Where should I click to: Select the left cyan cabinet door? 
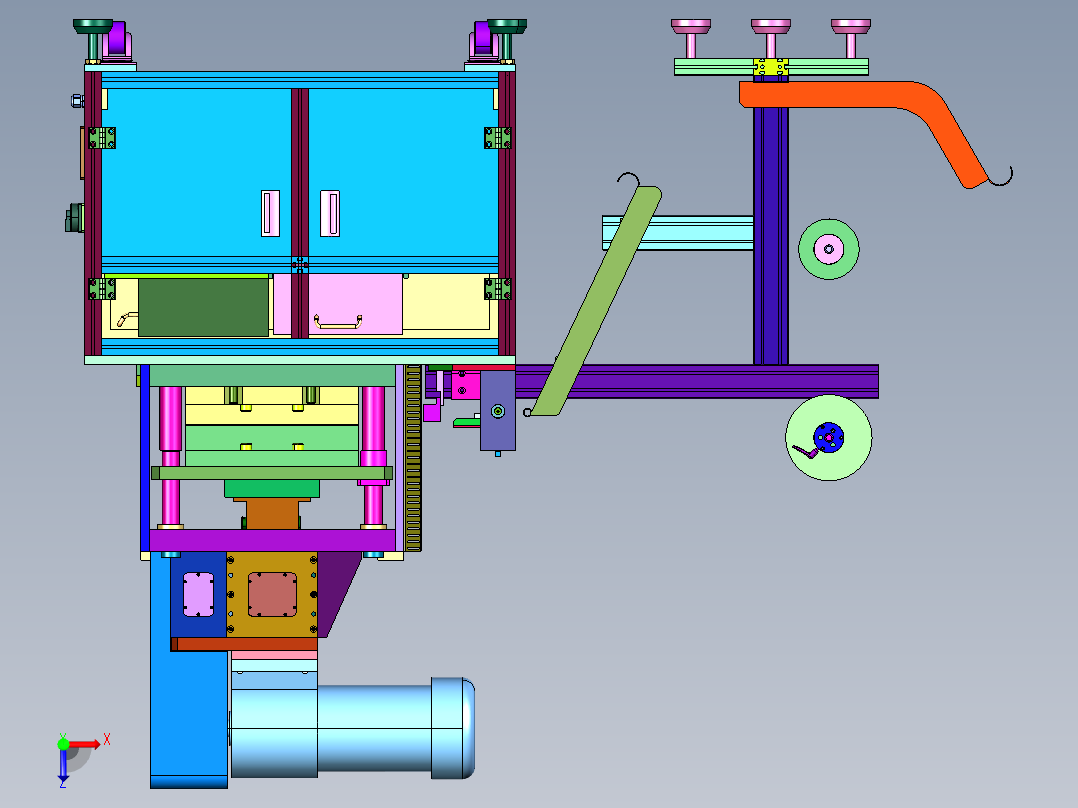pos(197,173)
